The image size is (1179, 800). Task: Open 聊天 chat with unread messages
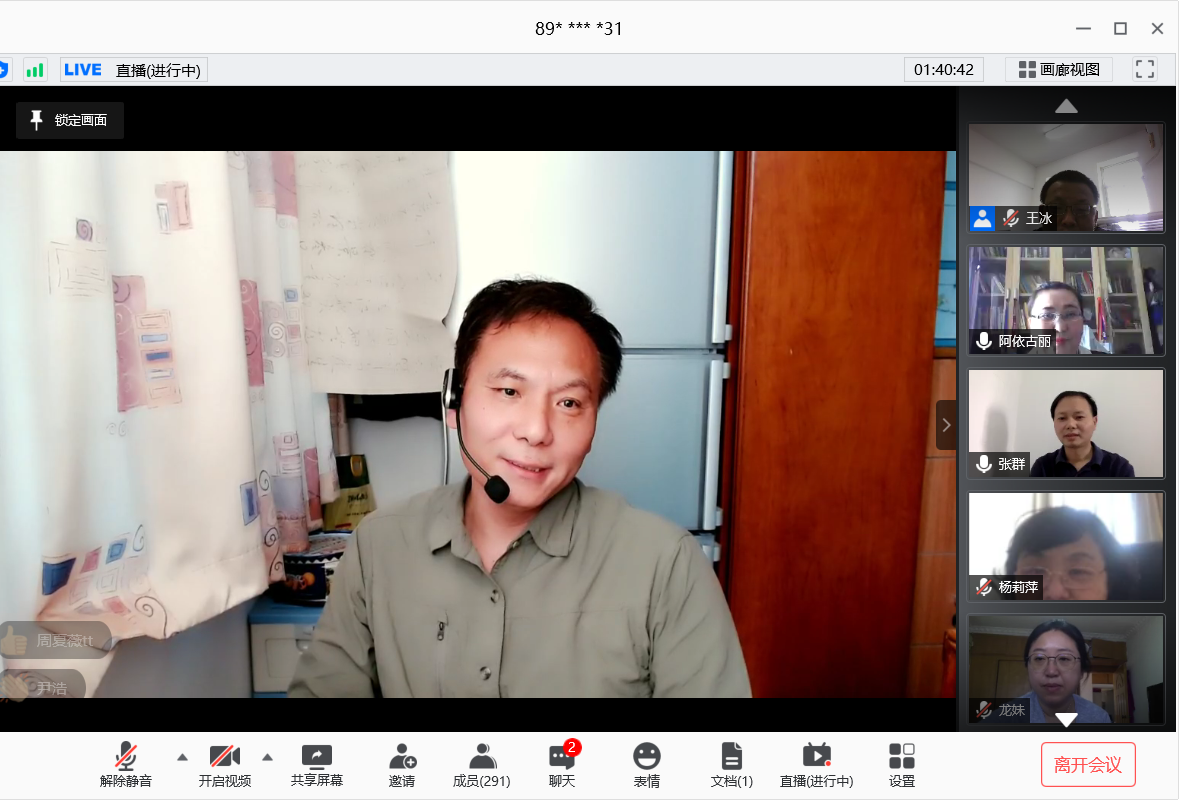coord(562,765)
